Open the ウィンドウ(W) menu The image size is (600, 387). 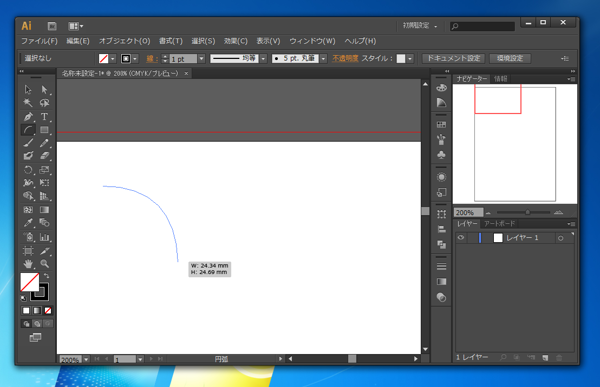[312, 41]
